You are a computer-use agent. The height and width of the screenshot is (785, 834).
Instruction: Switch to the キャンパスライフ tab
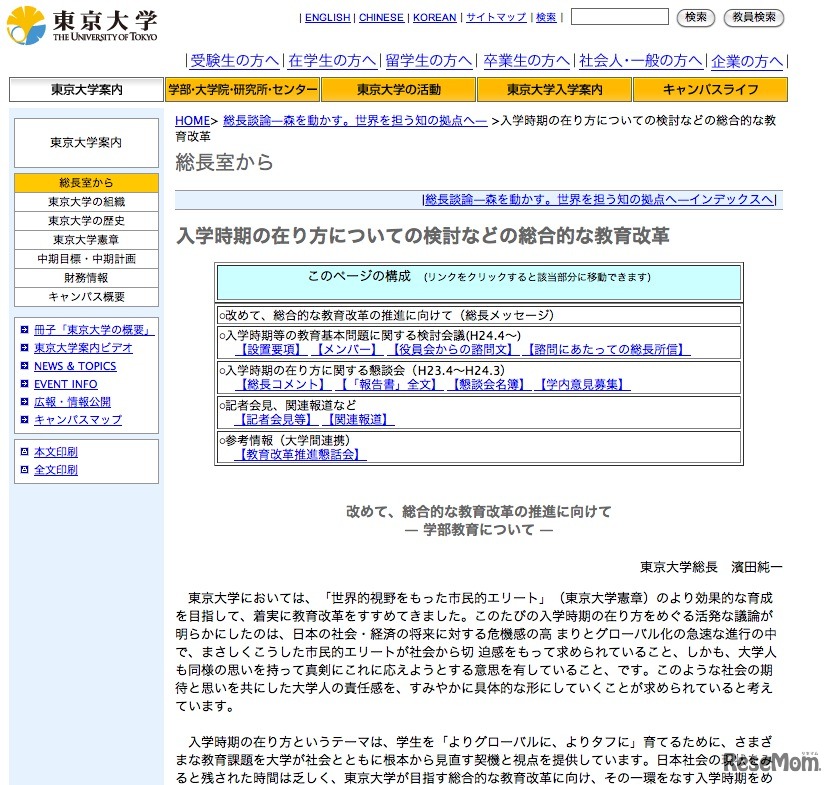(x=709, y=89)
